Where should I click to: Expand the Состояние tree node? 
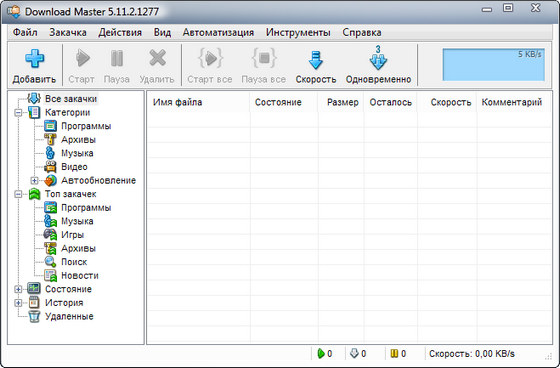[x=18, y=289]
